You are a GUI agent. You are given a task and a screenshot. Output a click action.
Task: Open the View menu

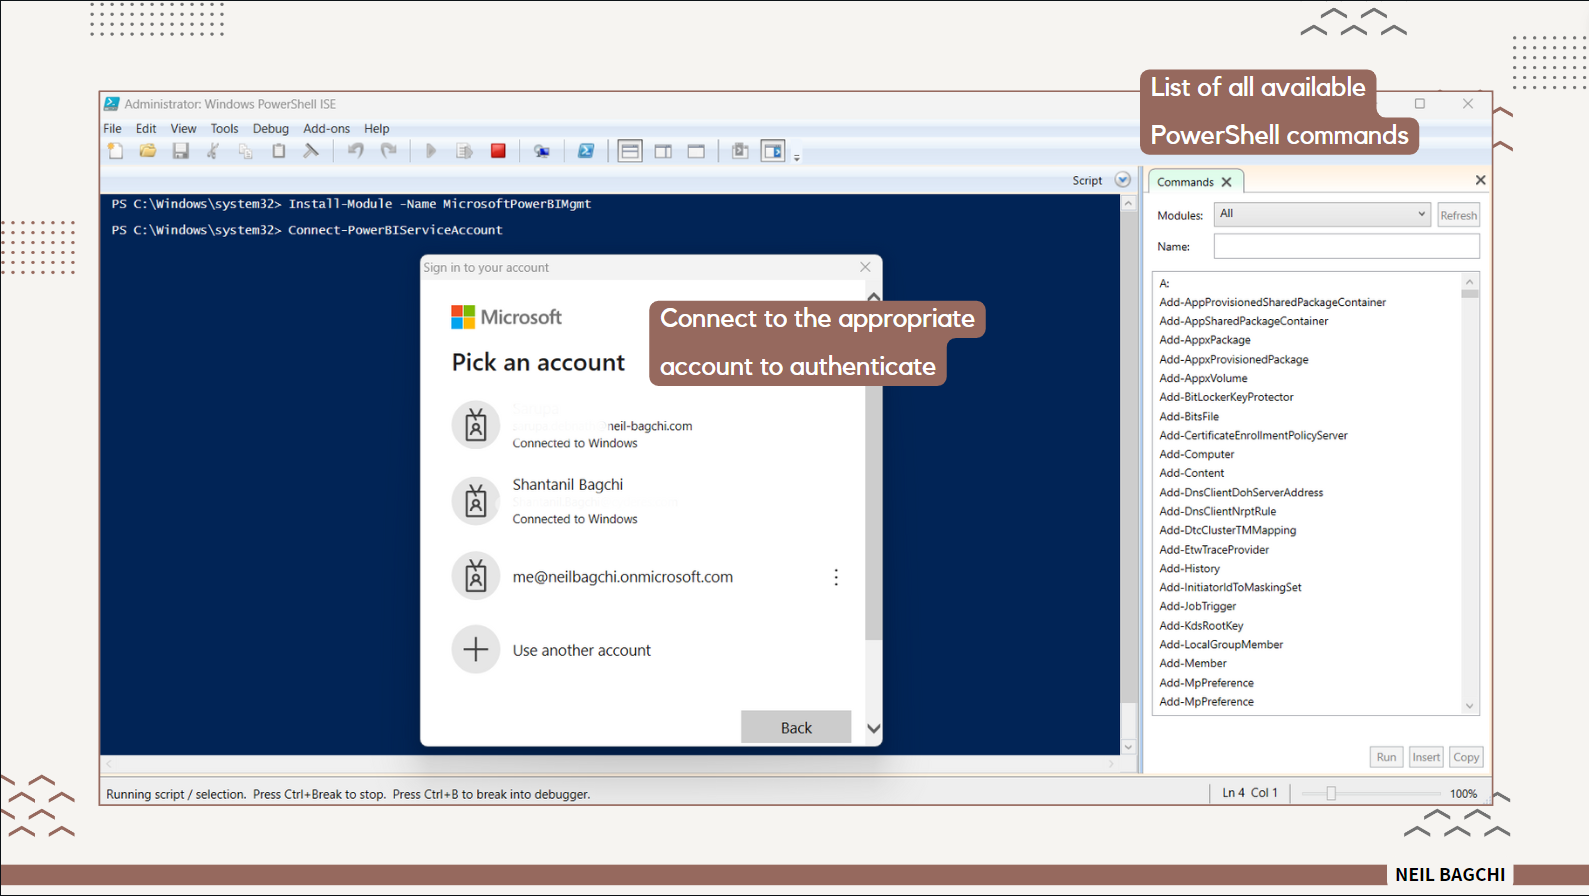tap(183, 129)
